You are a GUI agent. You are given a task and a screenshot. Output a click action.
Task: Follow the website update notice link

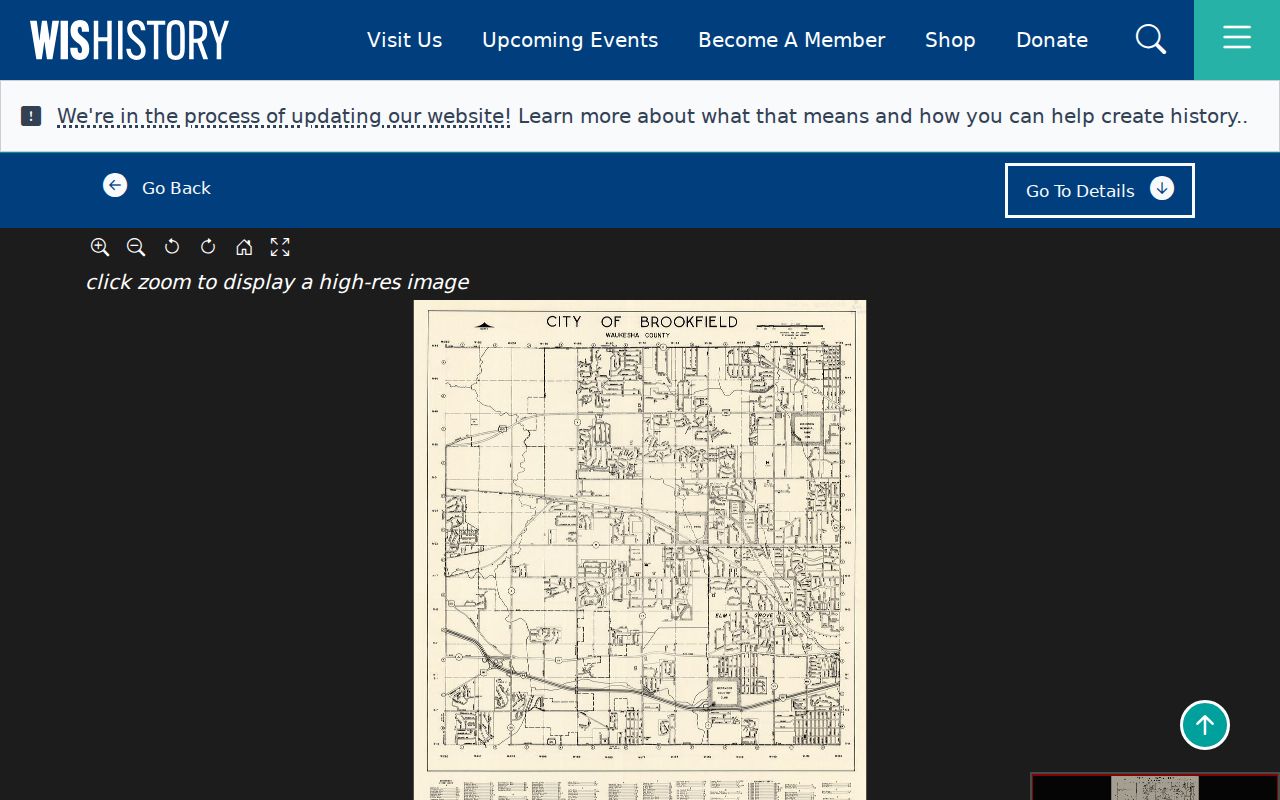click(x=284, y=116)
